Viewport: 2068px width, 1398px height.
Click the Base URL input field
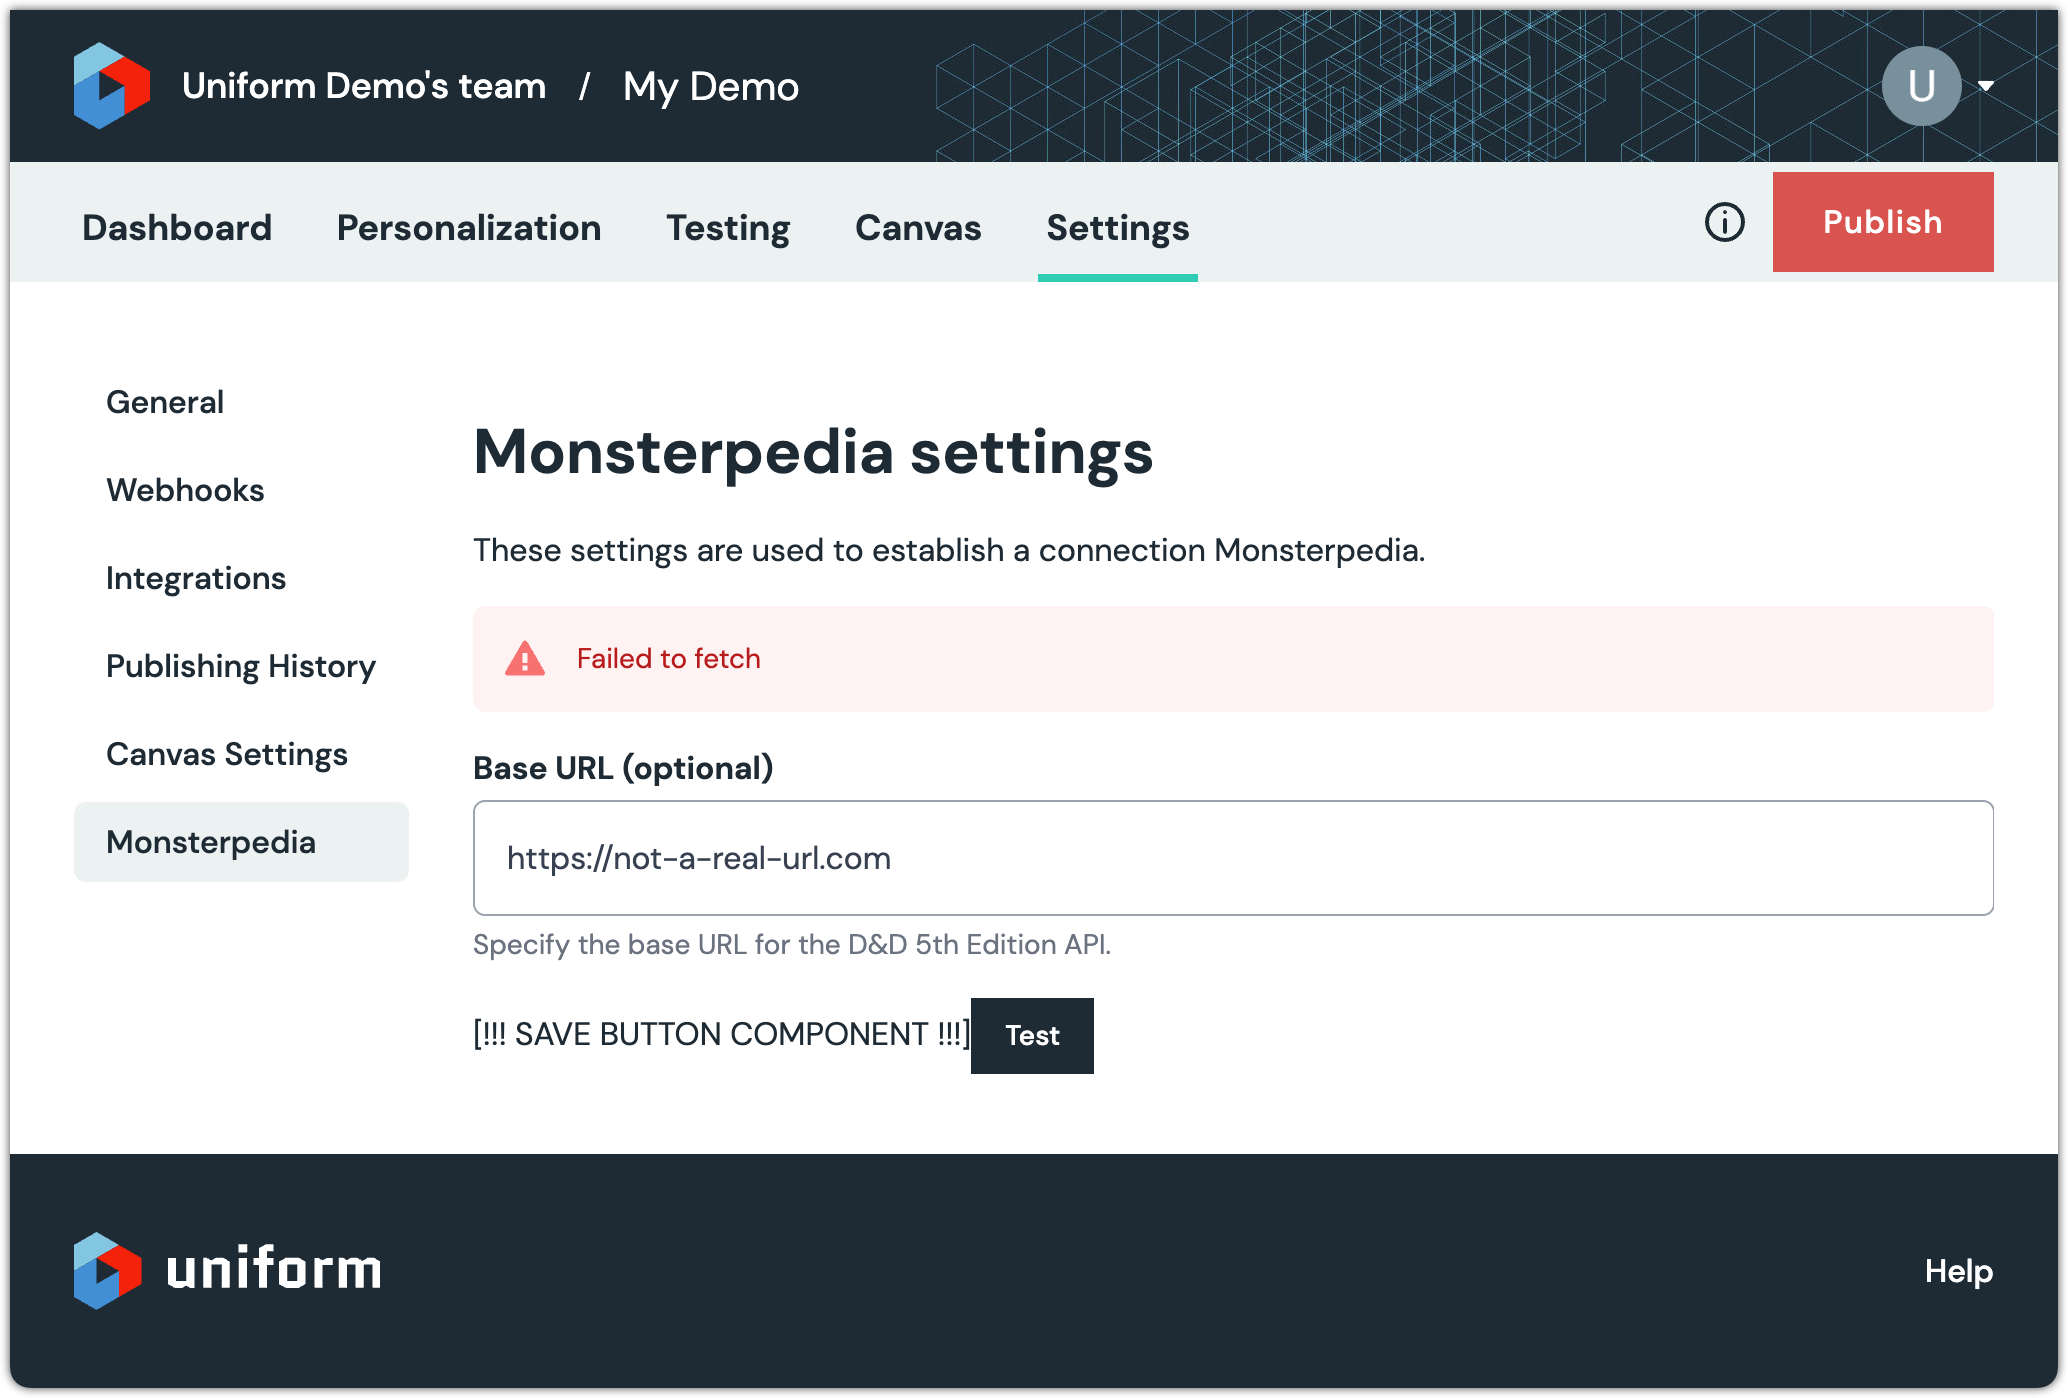[1232, 858]
